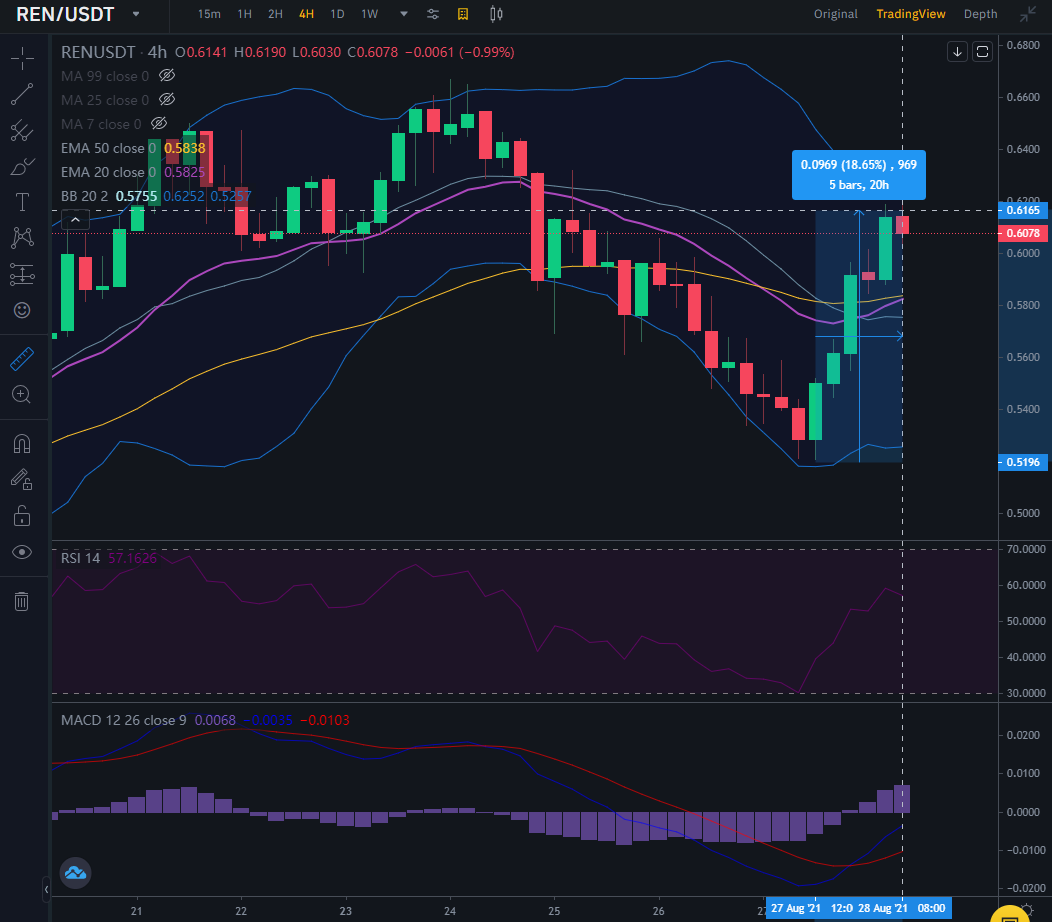Select the text annotation tool

[x=22, y=202]
